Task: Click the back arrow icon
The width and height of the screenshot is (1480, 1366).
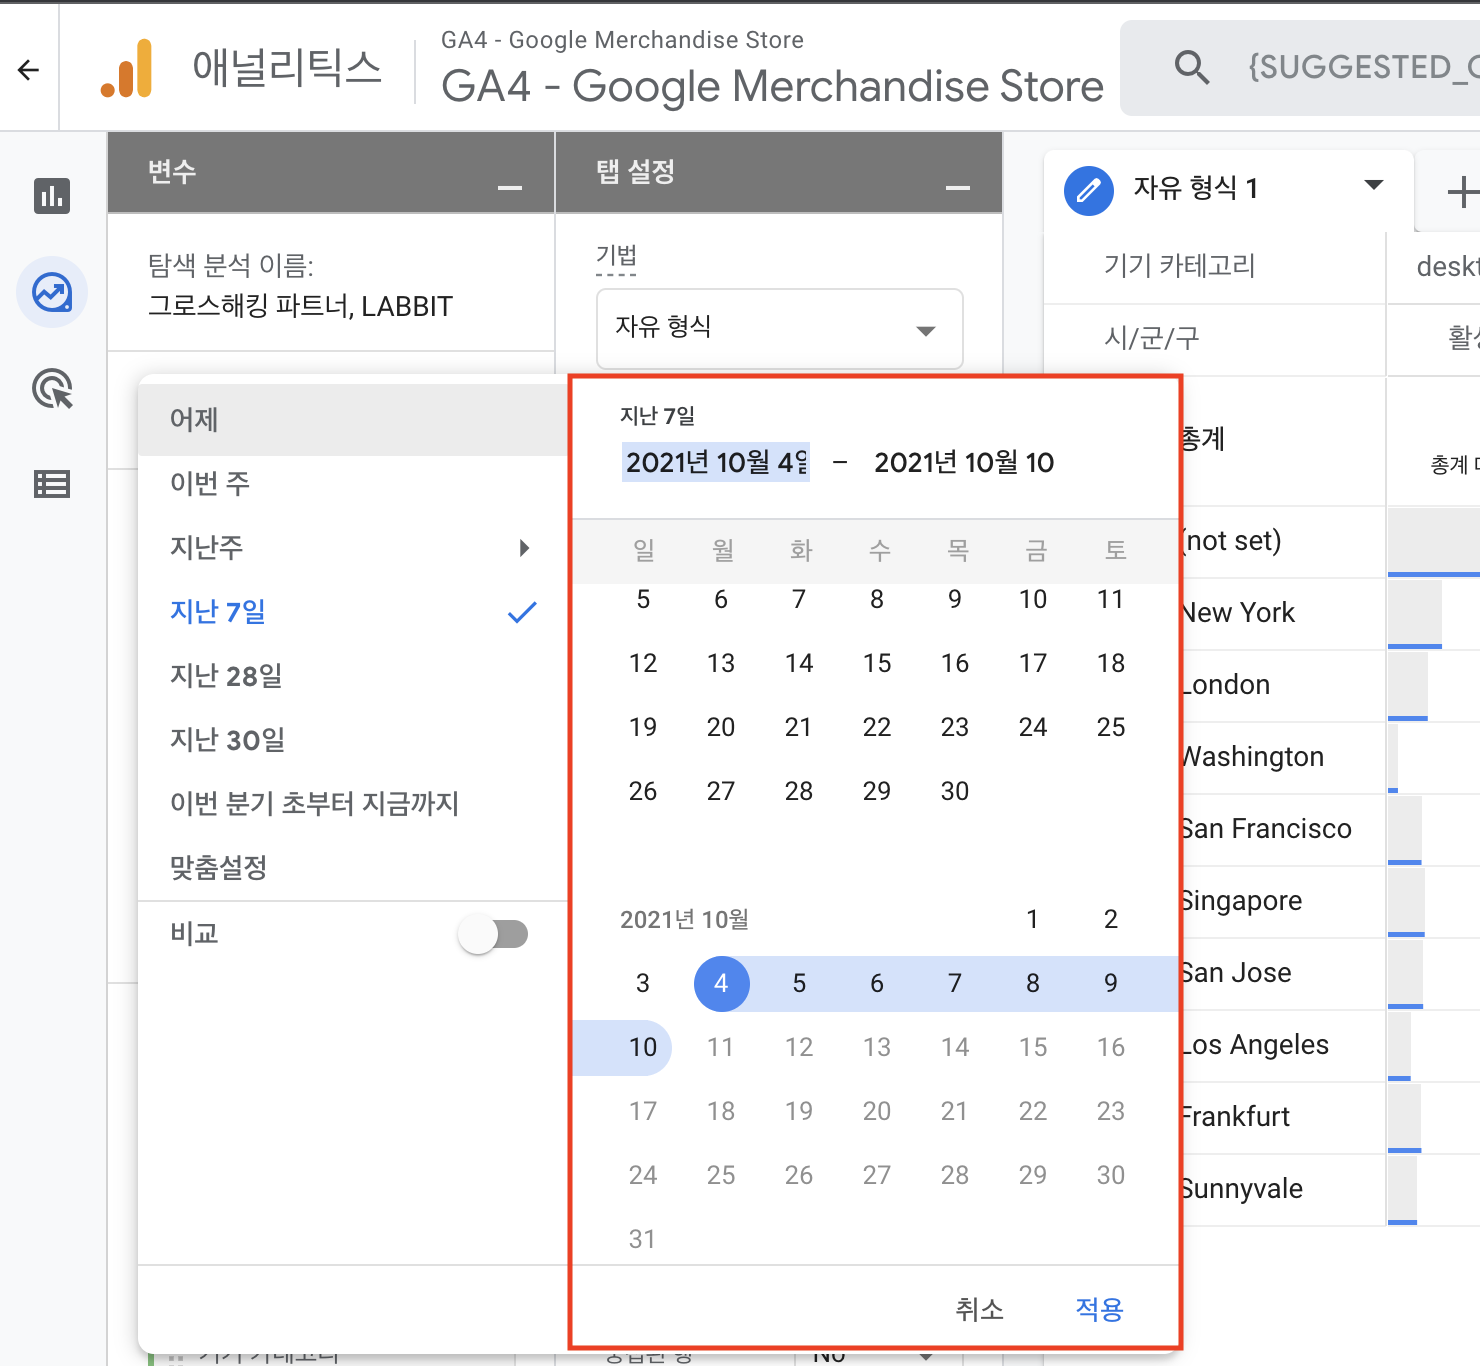Action: point(29,69)
